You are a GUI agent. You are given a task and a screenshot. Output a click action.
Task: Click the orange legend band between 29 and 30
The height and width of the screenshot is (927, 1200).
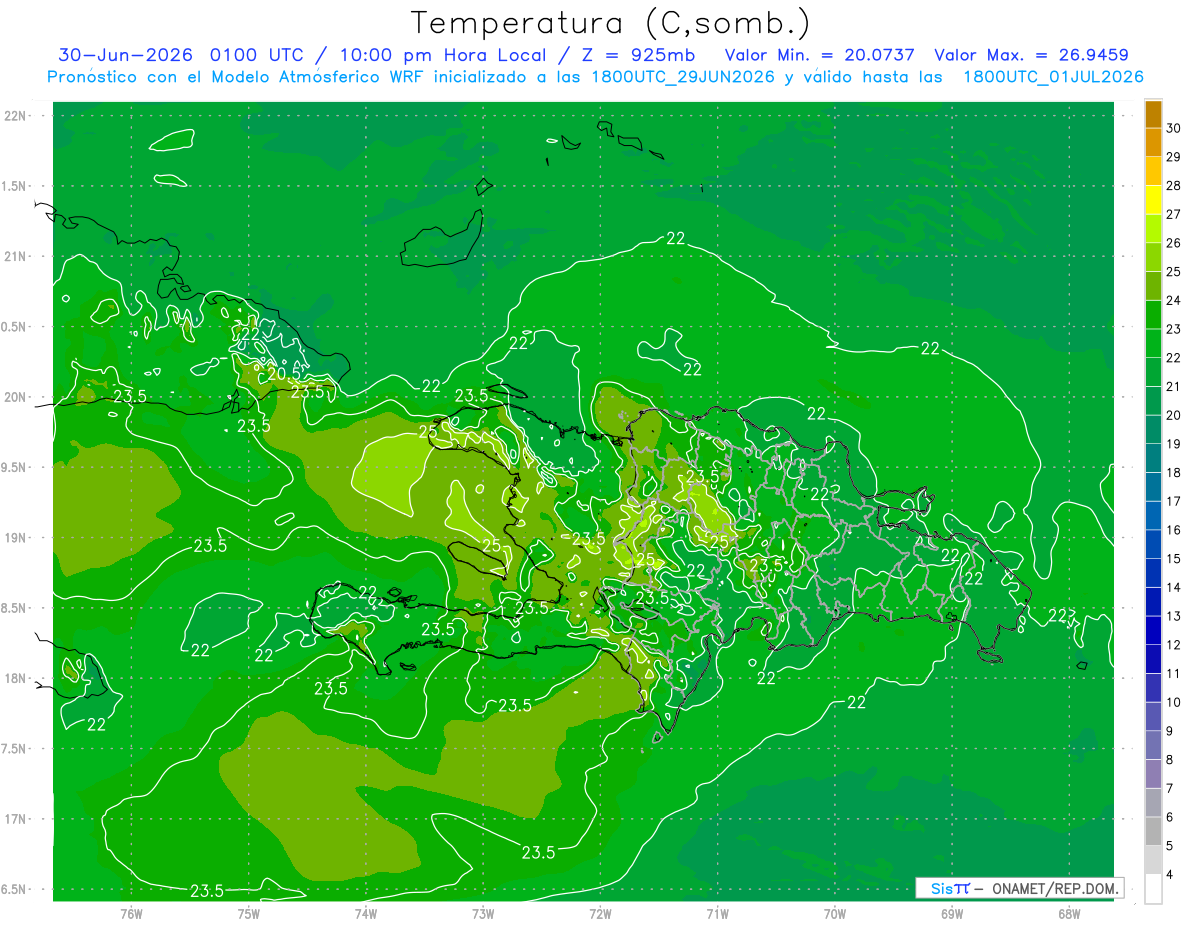[1153, 141]
